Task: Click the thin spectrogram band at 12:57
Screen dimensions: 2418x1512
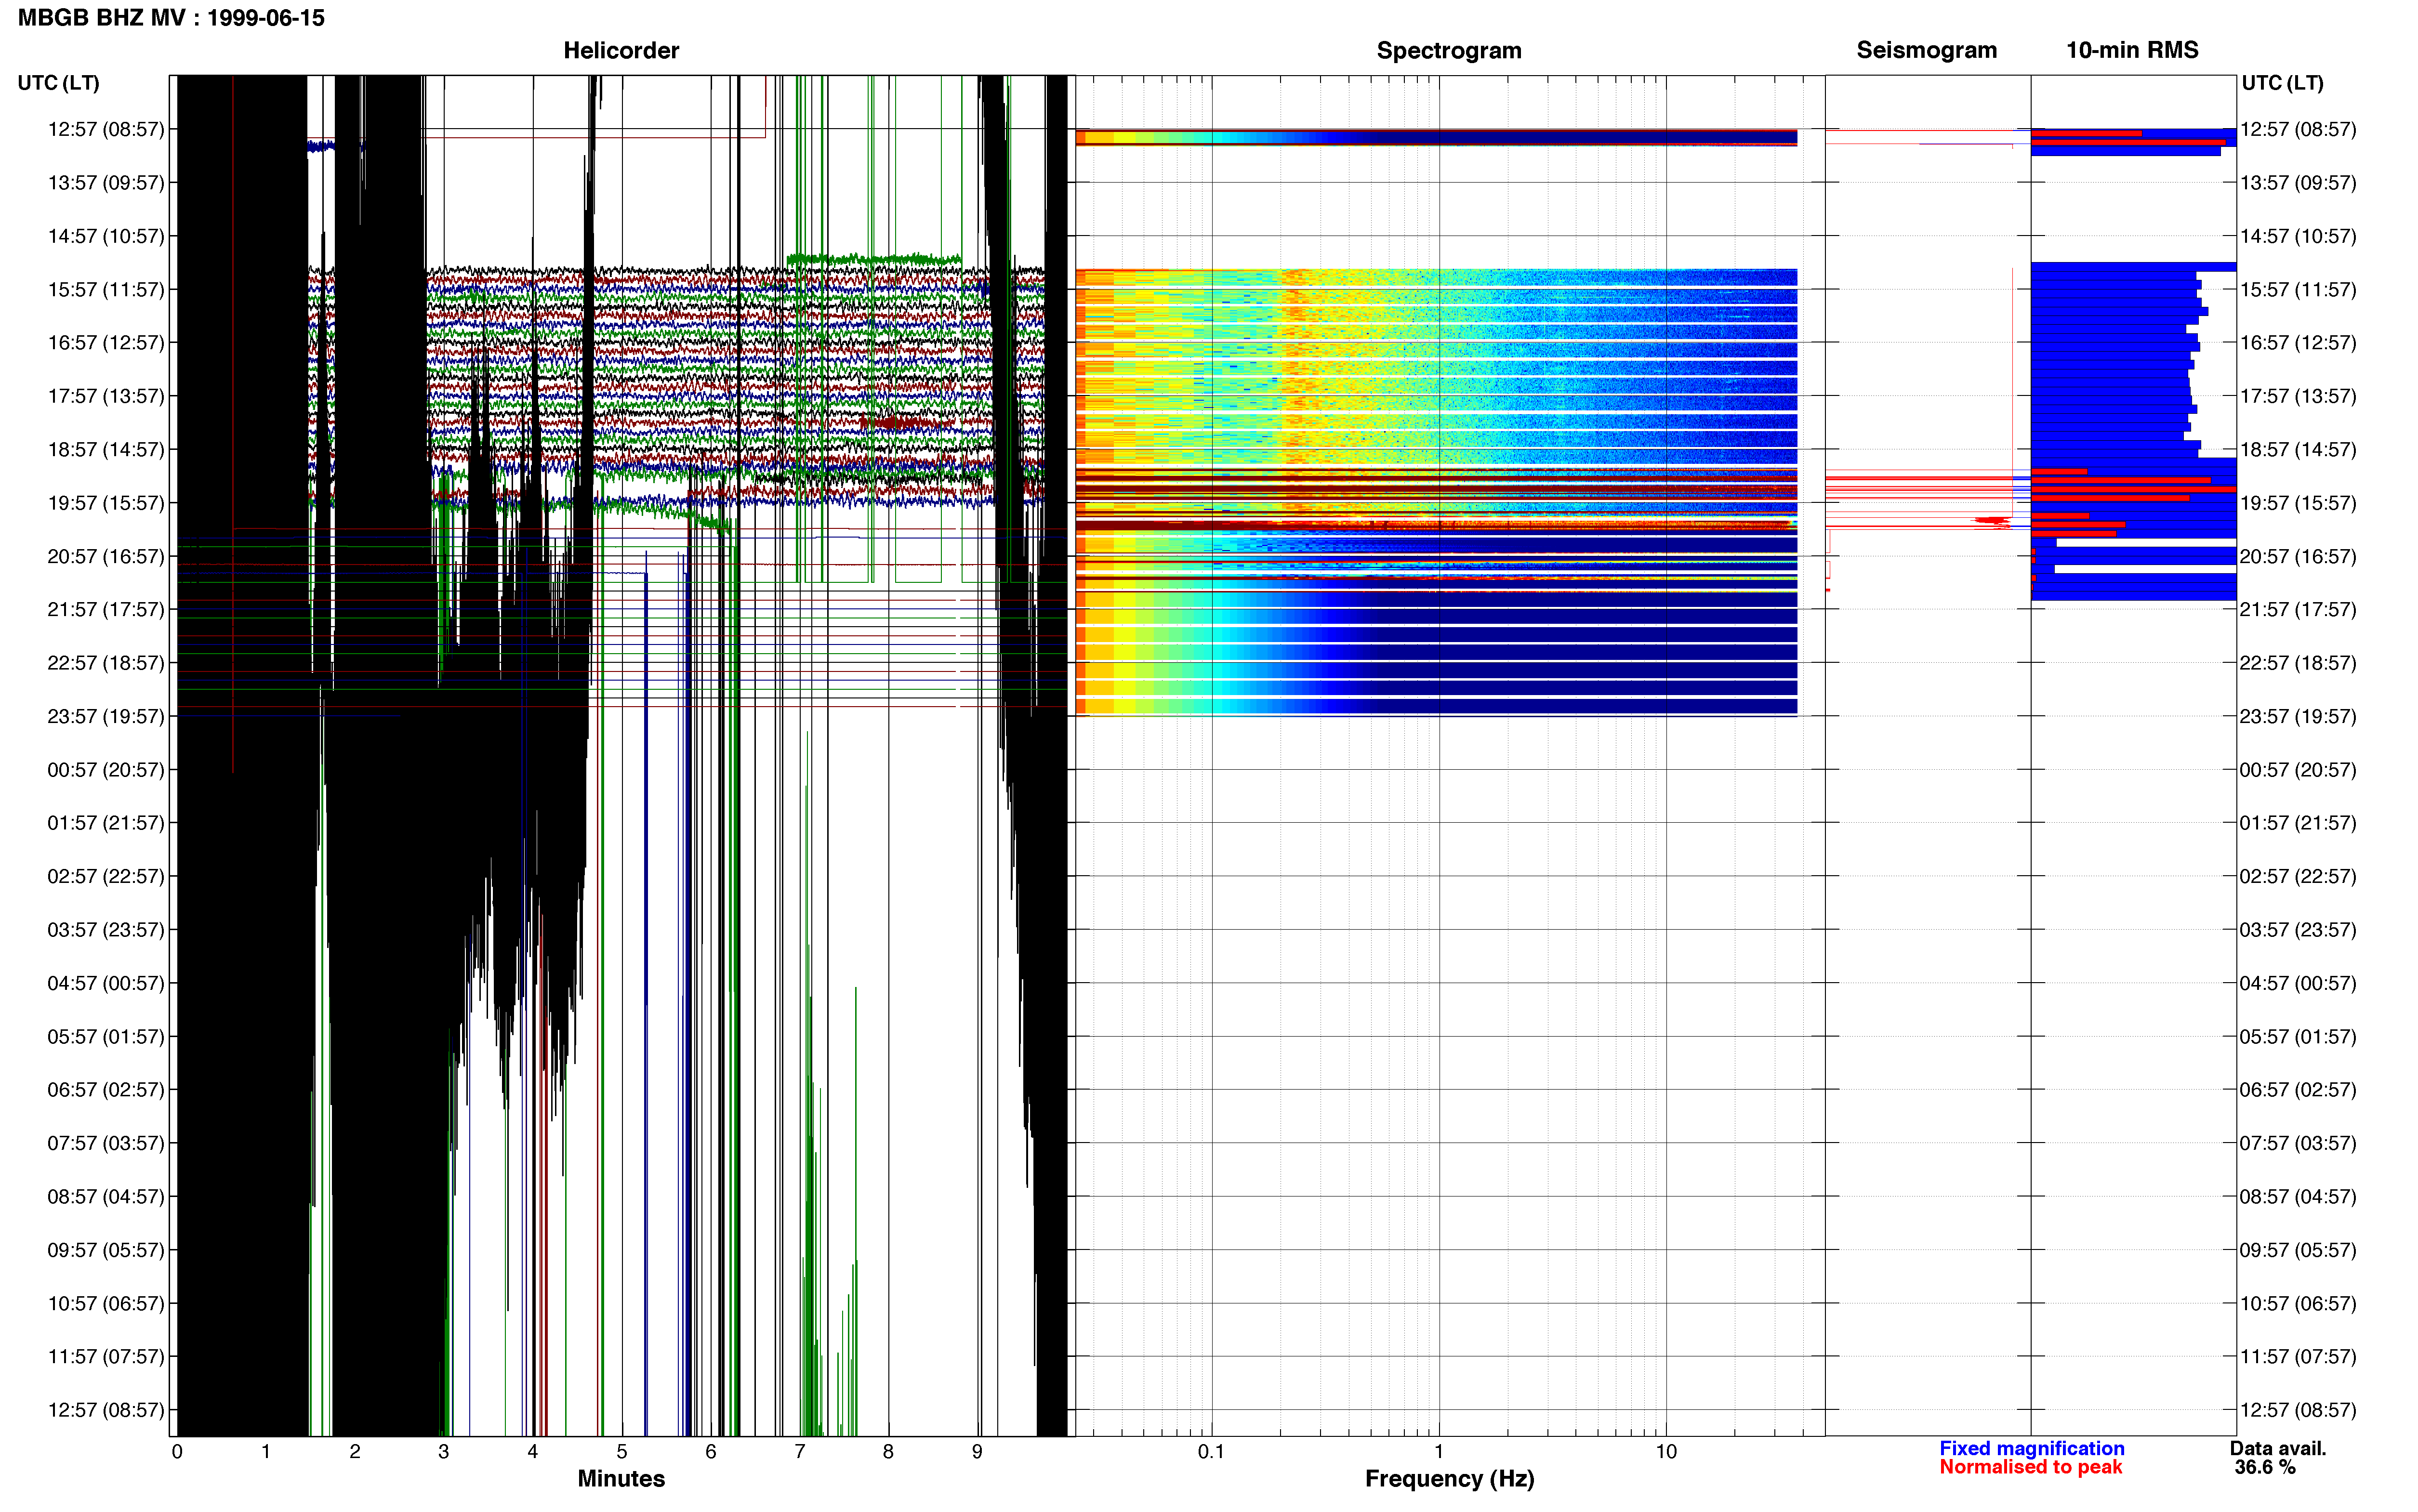Action: (1436, 137)
